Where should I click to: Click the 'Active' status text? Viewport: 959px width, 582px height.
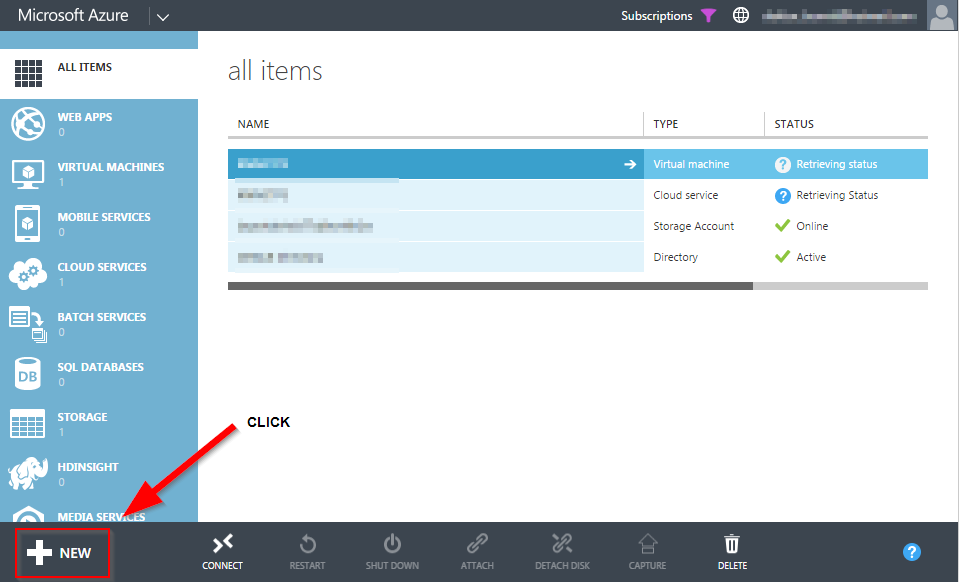[x=811, y=257]
